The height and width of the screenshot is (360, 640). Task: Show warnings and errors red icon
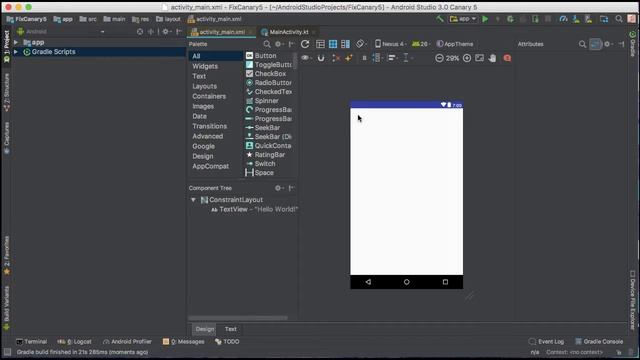pyautogui.click(x=507, y=58)
